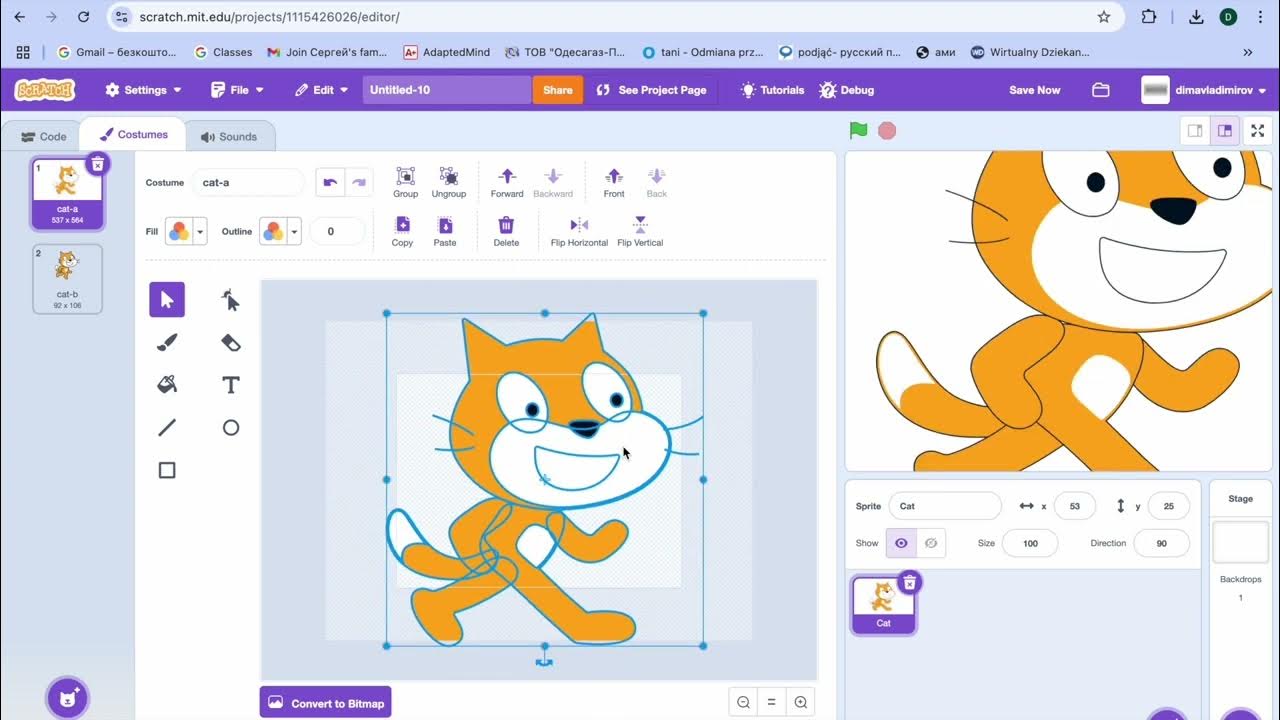Choose the Rectangle tool
Viewport: 1280px width, 720px height.
pos(167,470)
